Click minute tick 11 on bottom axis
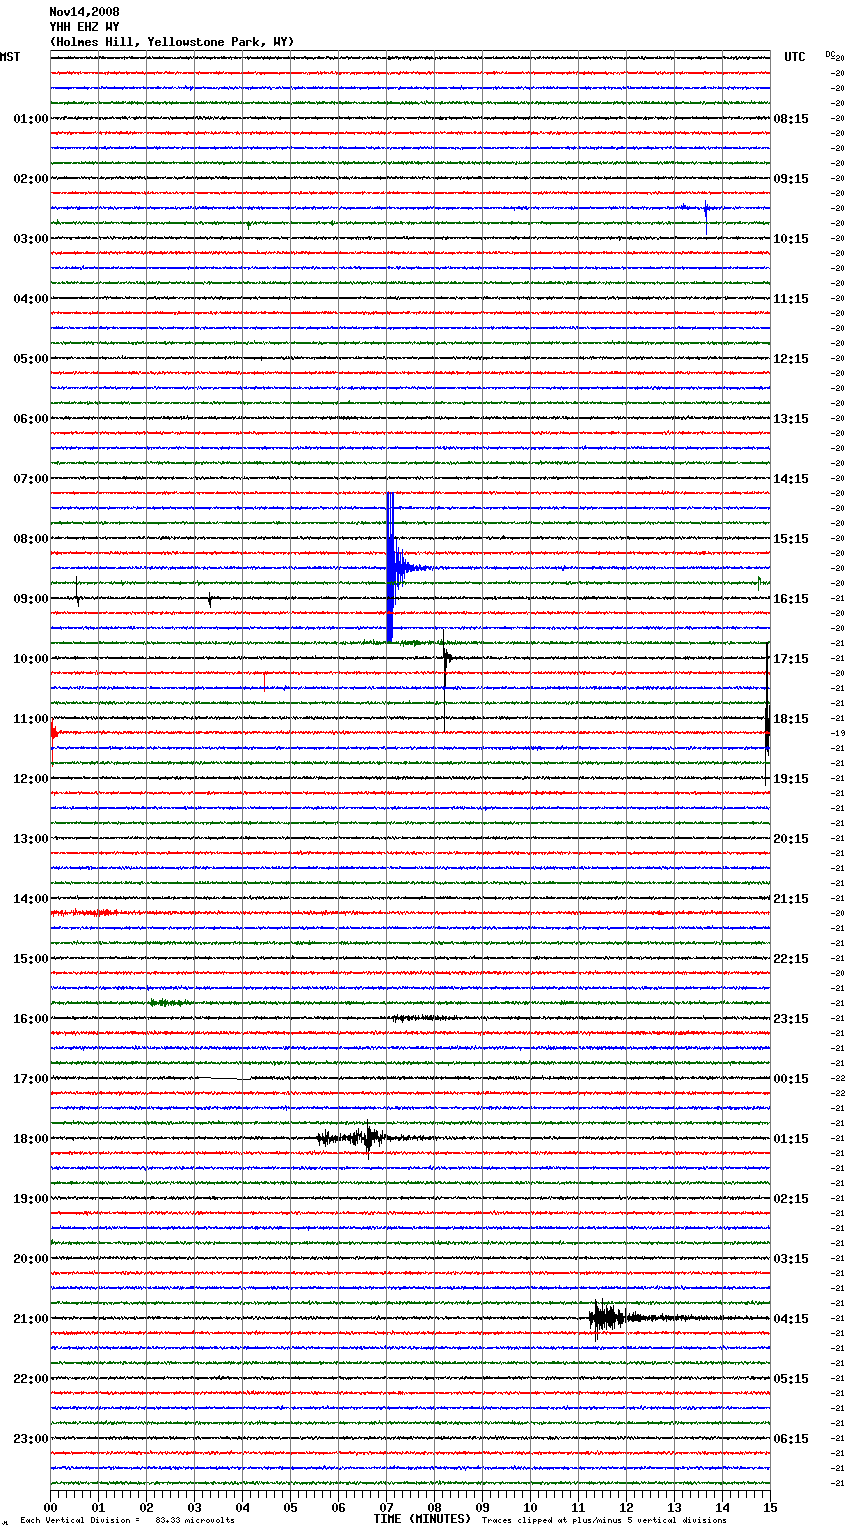The image size is (850, 1534). tap(578, 1507)
